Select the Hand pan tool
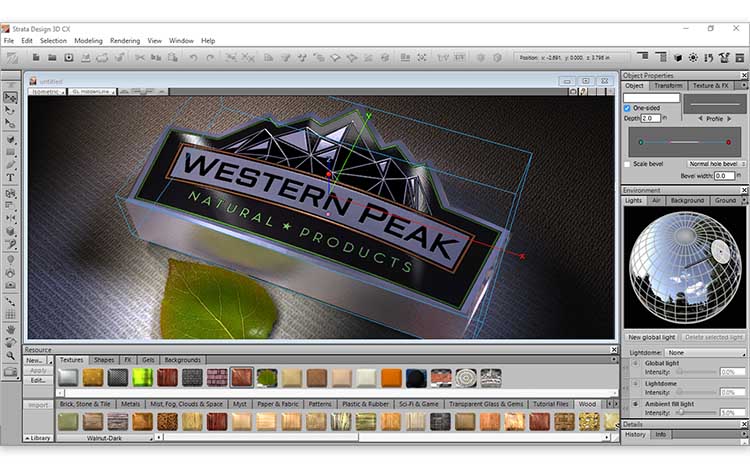 [x=10, y=330]
